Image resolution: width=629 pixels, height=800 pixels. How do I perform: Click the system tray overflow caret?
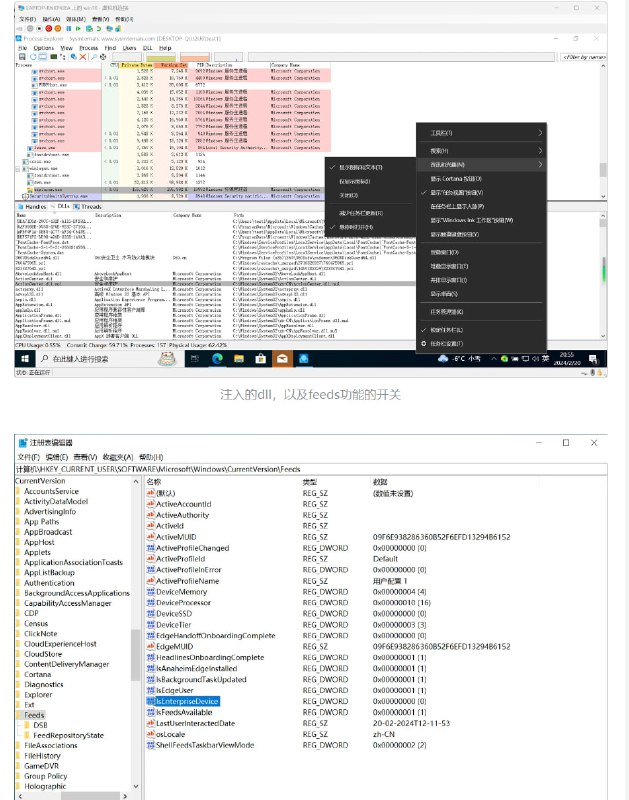tap(493, 359)
